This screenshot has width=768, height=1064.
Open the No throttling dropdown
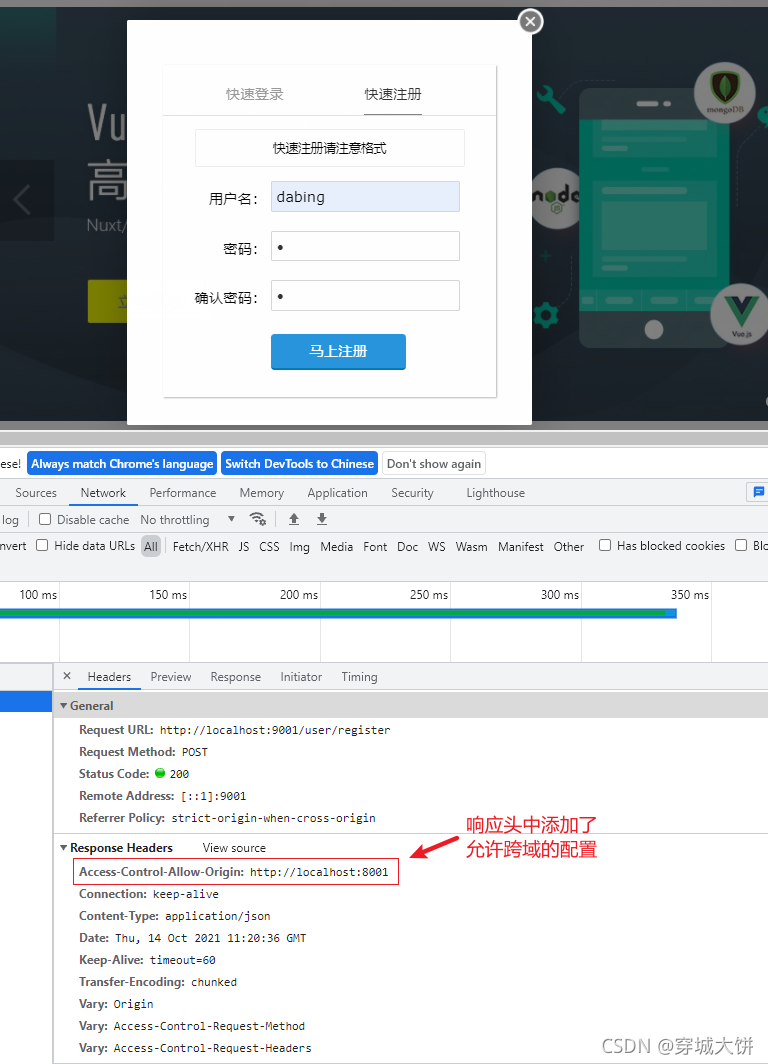click(187, 520)
